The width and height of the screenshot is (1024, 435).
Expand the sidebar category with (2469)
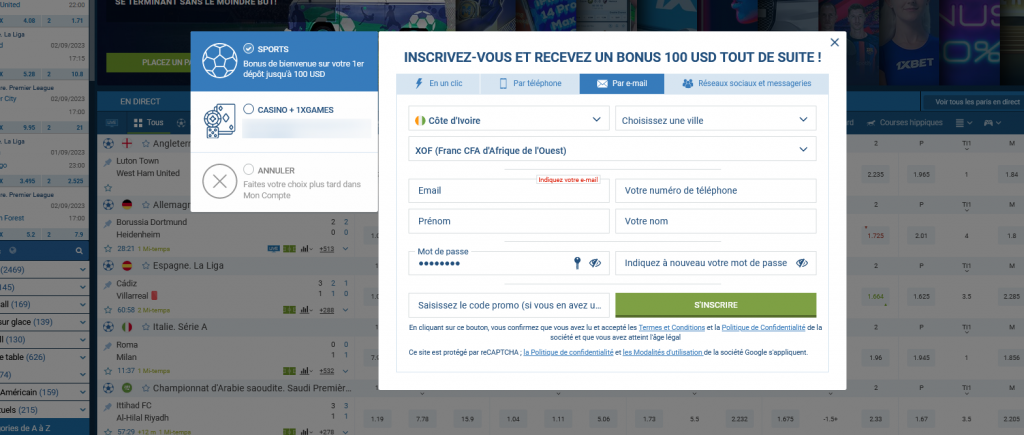(44, 270)
